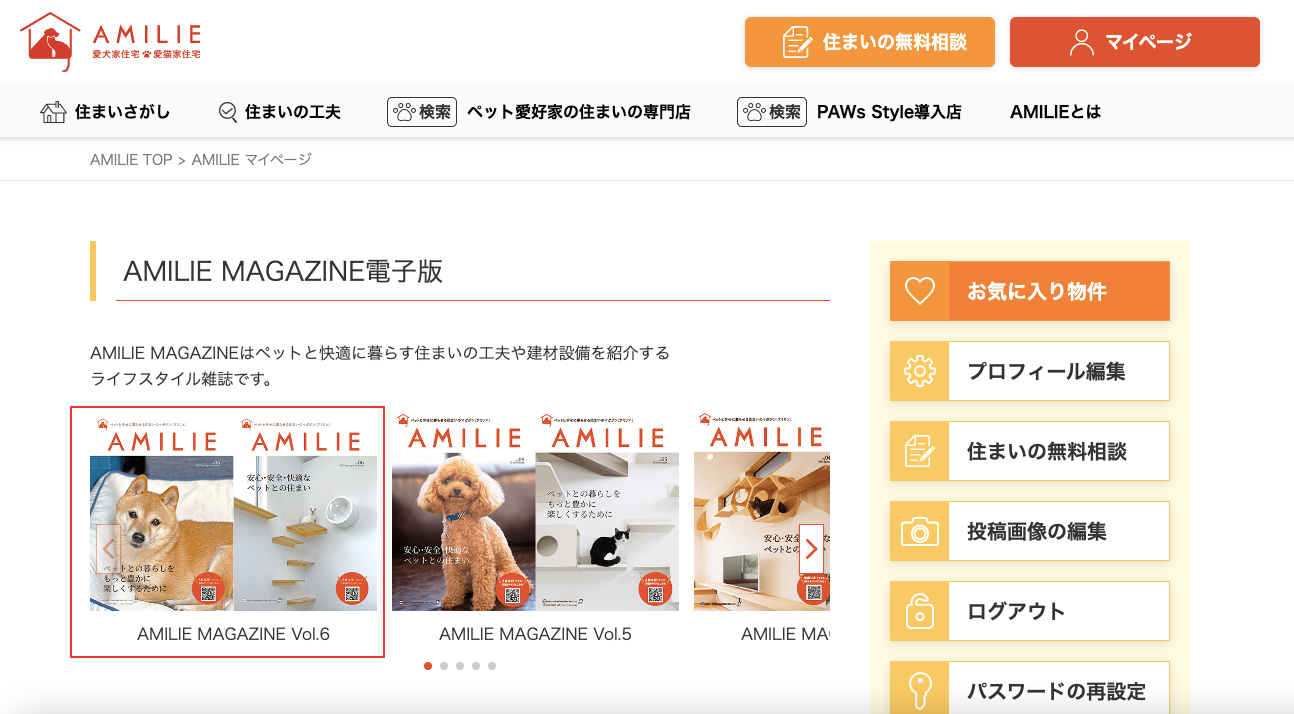Viewport: 1294px width, 714px height.
Task: Click the person icon in マイページ button
Action: (x=1081, y=42)
